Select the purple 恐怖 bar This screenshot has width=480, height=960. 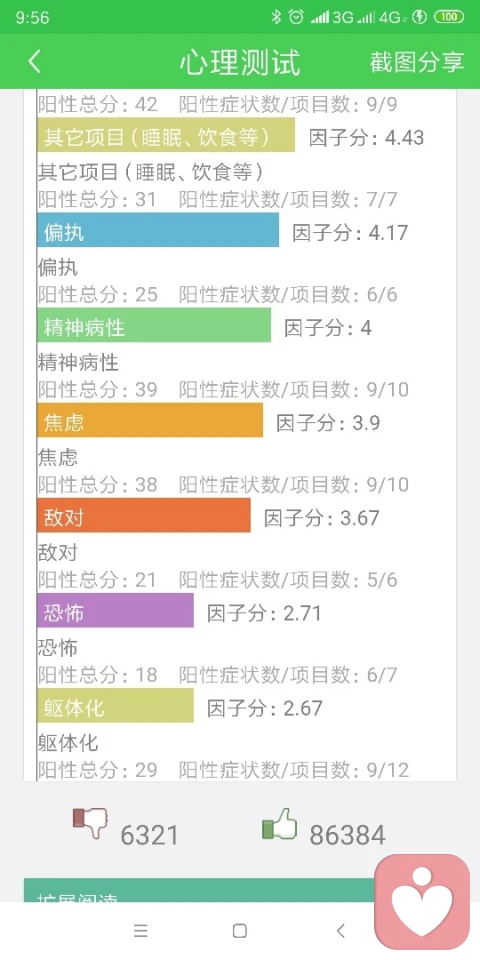(115, 610)
